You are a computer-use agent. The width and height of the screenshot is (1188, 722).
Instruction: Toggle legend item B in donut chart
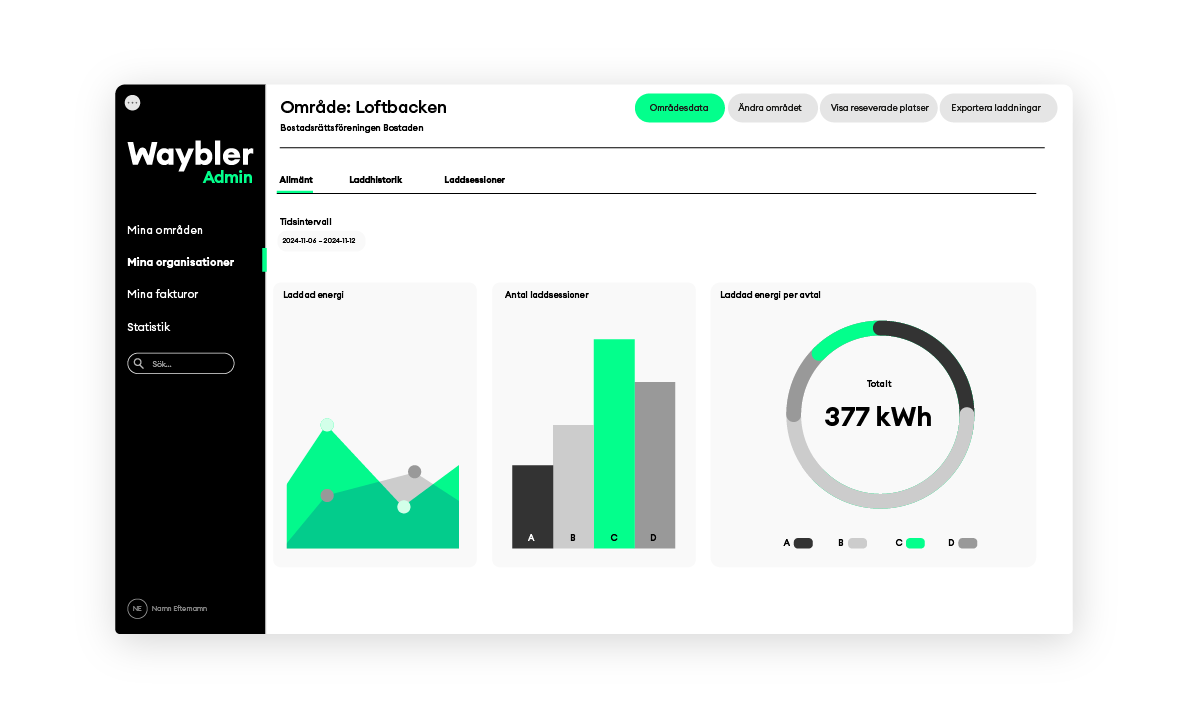(x=856, y=543)
